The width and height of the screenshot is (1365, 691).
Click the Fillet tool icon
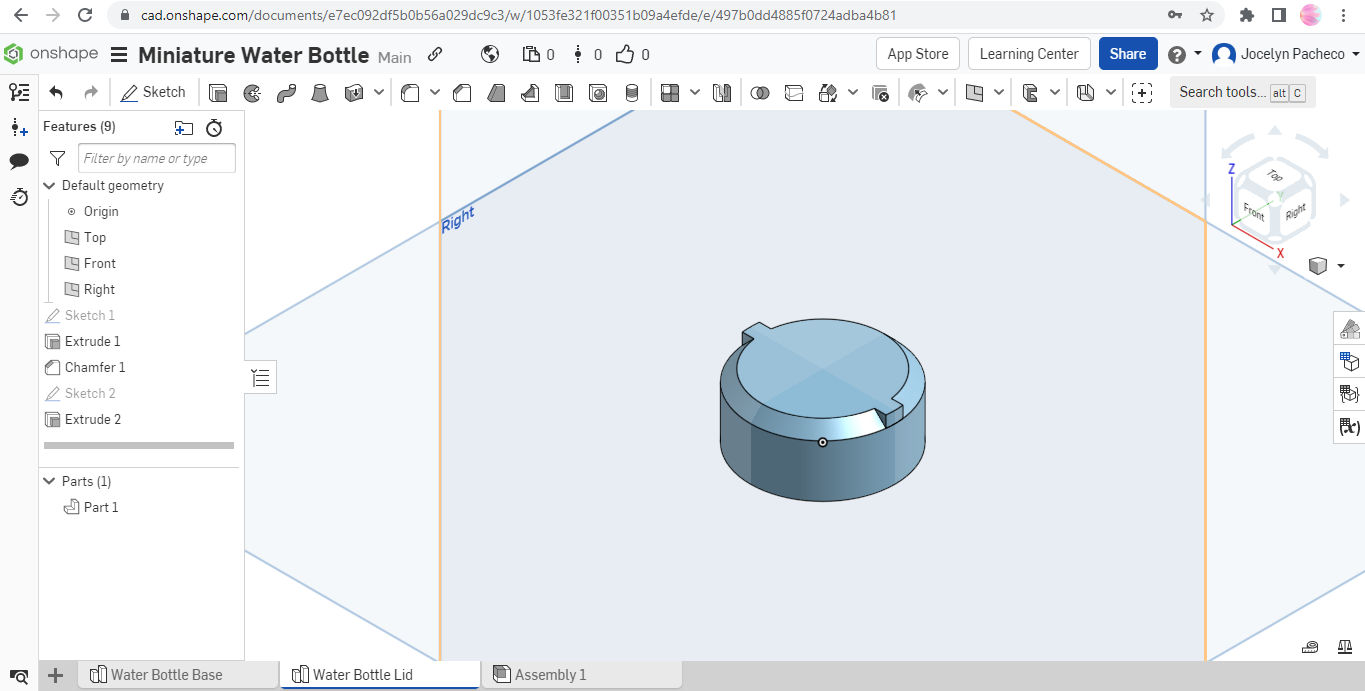click(x=410, y=93)
